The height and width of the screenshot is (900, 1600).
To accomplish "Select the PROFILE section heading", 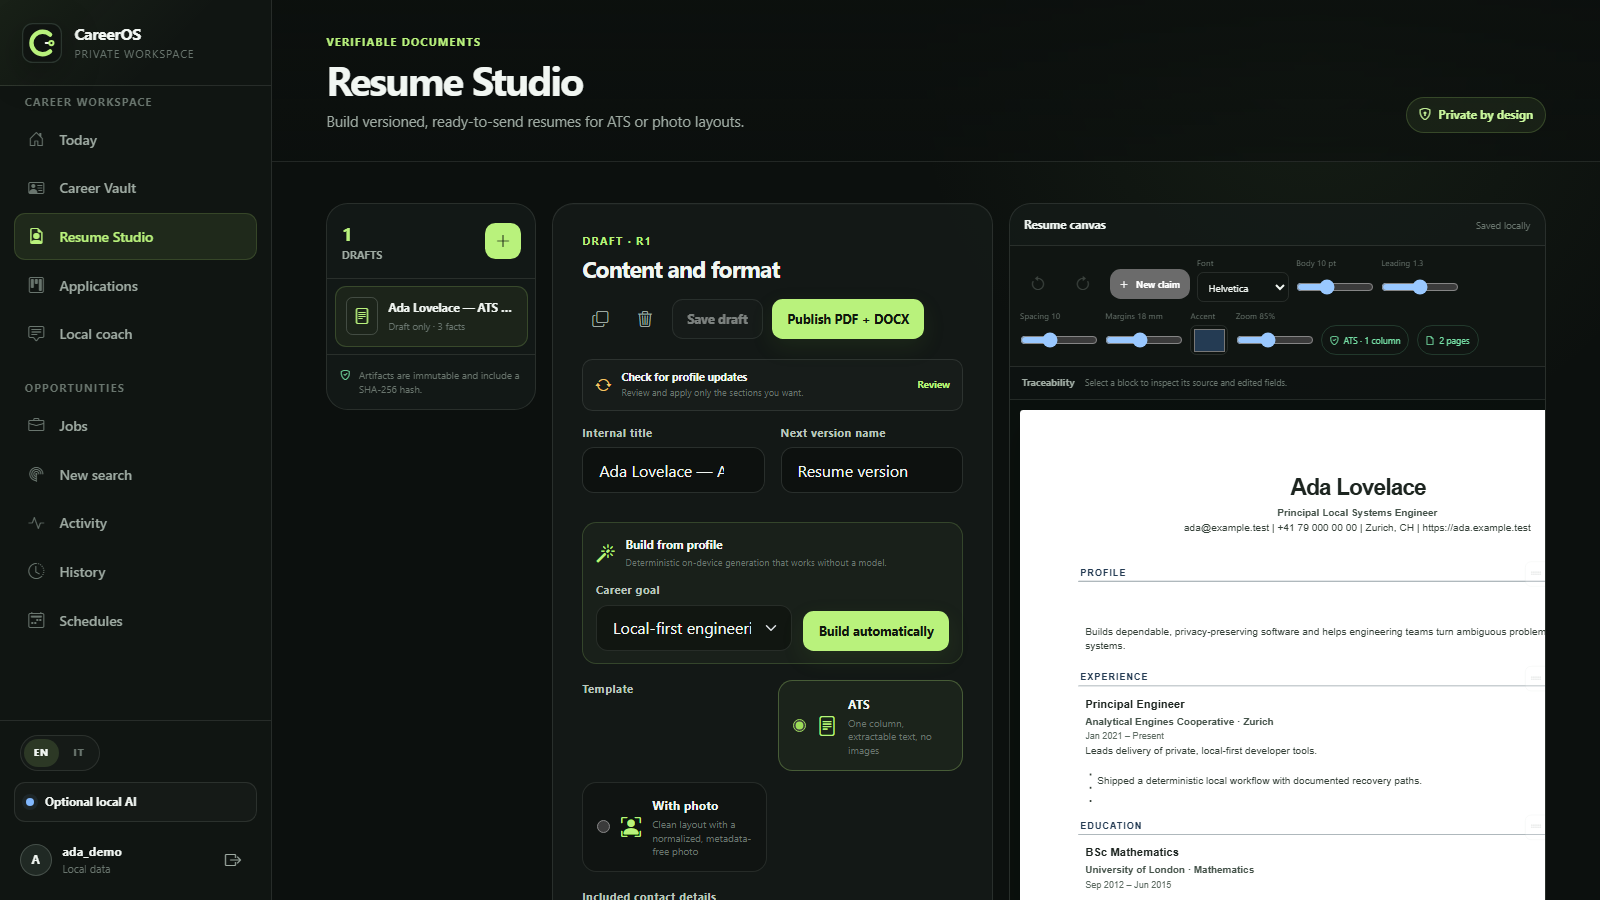I will [1103, 573].
